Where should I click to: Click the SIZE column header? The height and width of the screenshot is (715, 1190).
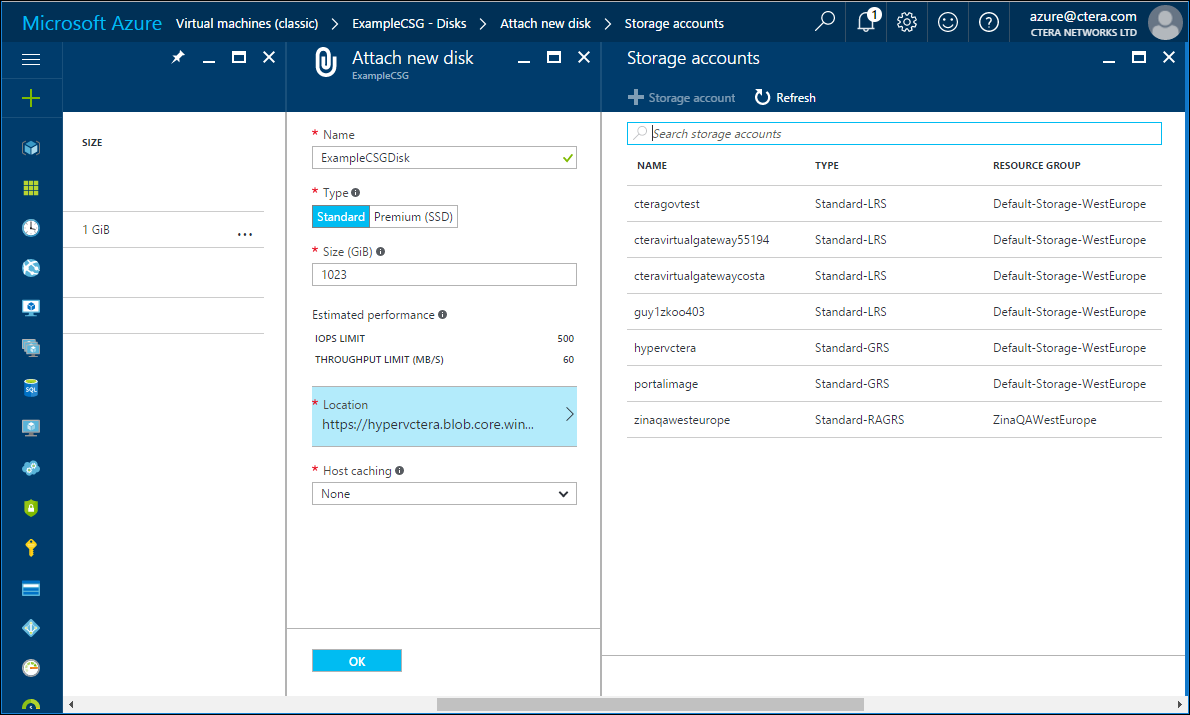tap(92, 143)
